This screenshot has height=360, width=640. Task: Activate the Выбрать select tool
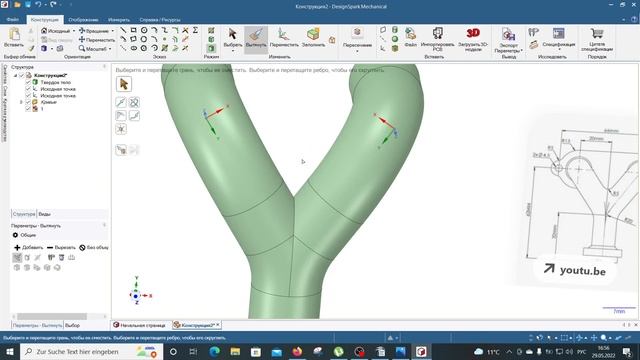coord(233,38)
